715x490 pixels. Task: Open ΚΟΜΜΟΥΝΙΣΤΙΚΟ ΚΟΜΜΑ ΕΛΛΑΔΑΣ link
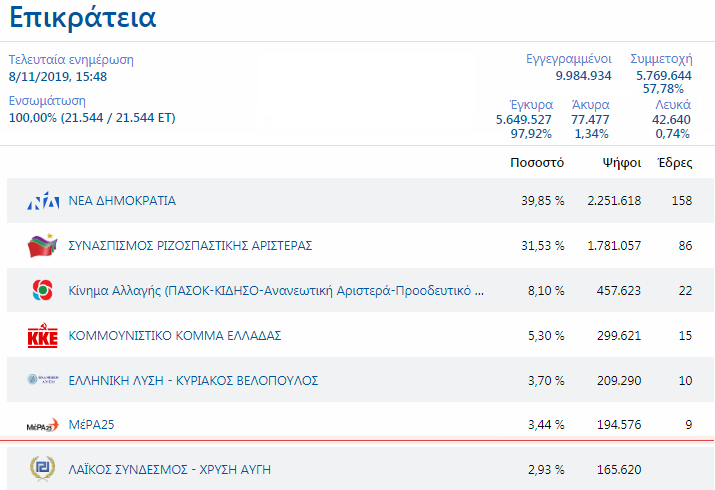(175, 335)
